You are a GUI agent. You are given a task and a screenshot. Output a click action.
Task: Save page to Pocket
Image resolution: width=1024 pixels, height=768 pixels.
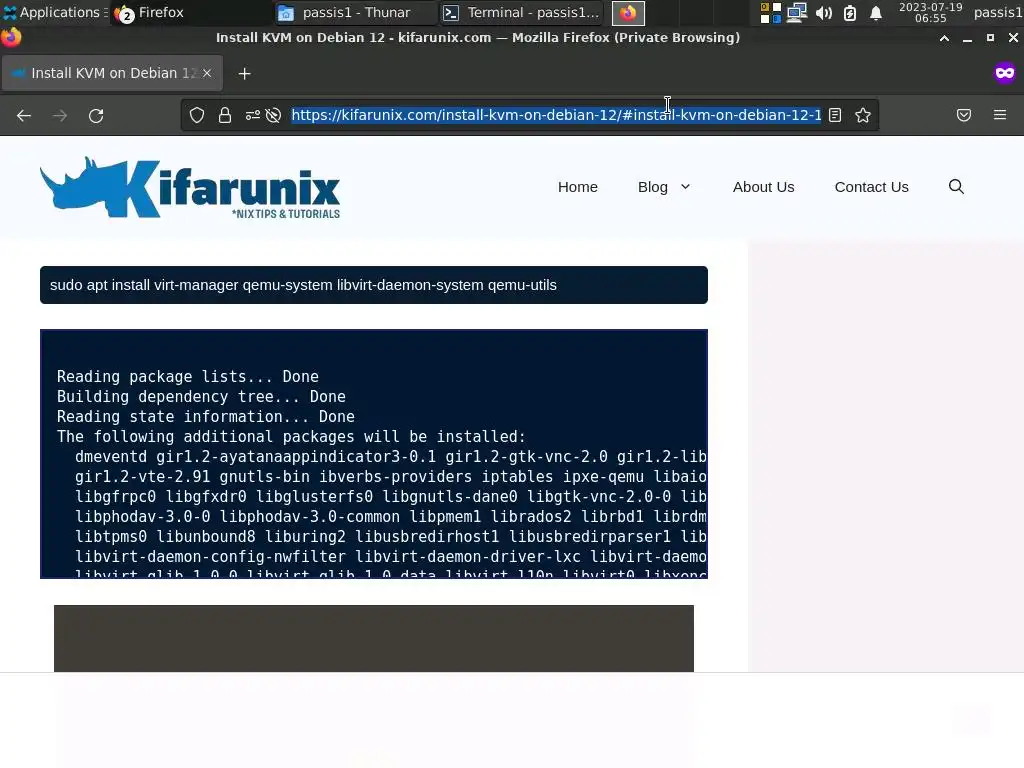click(x=964, y=116)
